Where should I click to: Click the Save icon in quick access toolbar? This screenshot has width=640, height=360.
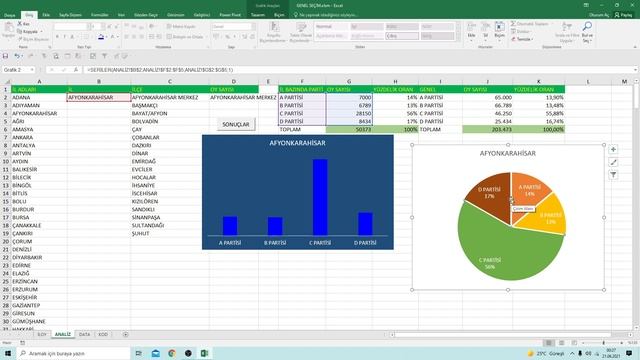click(x=5, y=56)
